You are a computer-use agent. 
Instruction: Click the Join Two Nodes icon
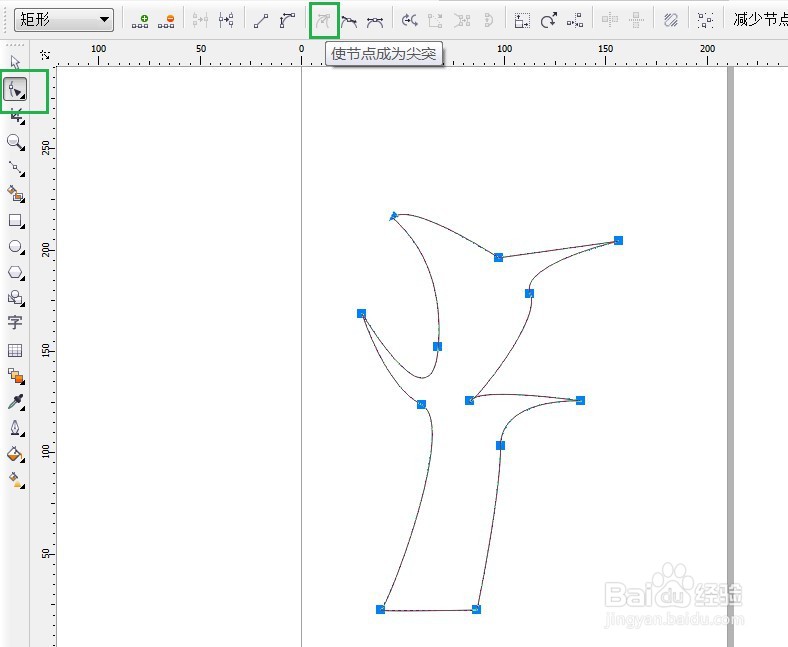point(200,21)
